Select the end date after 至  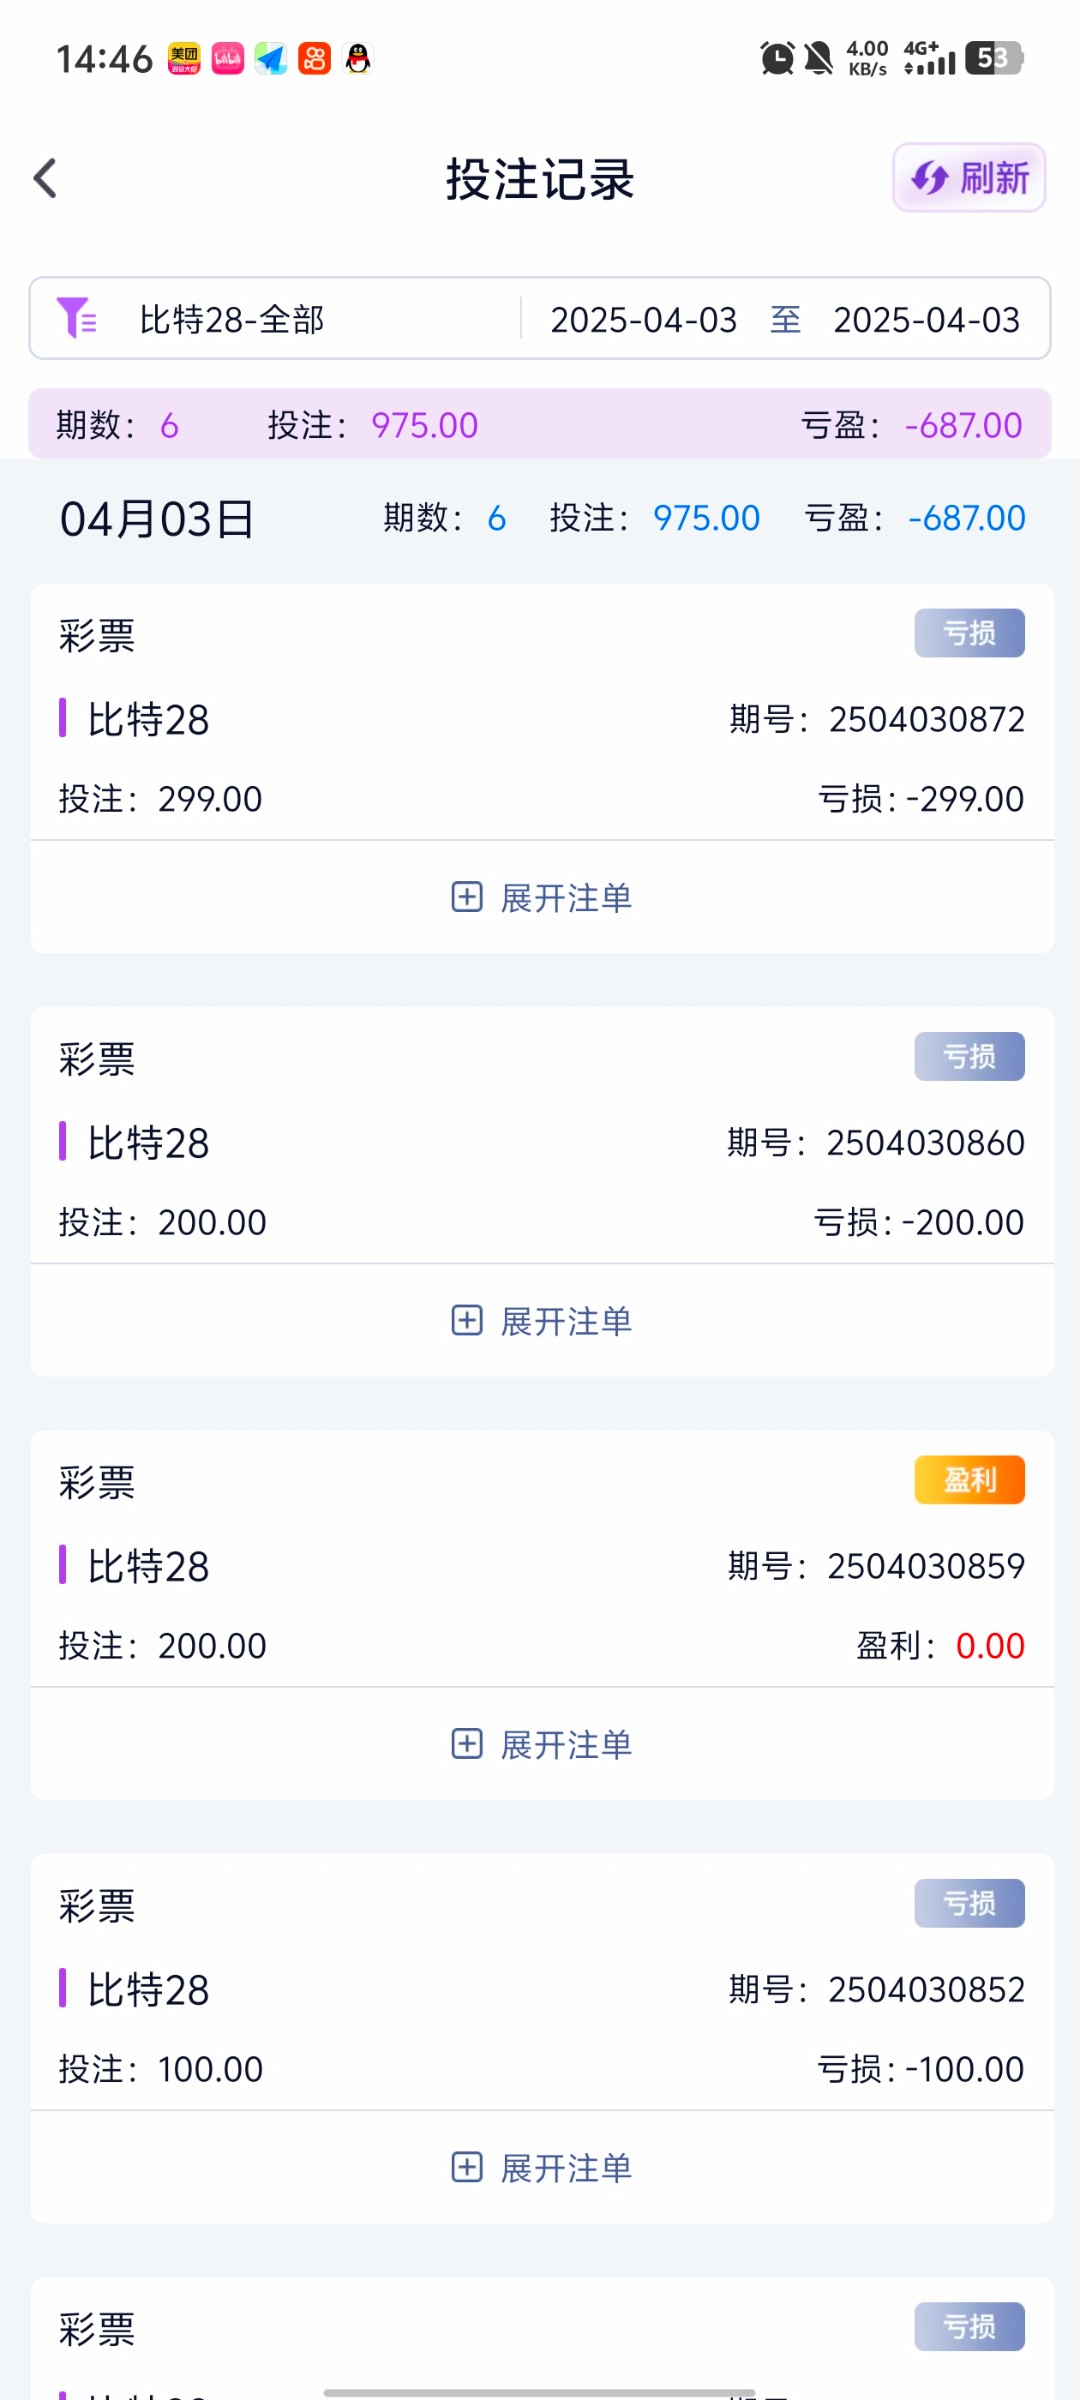pos(926,320)
